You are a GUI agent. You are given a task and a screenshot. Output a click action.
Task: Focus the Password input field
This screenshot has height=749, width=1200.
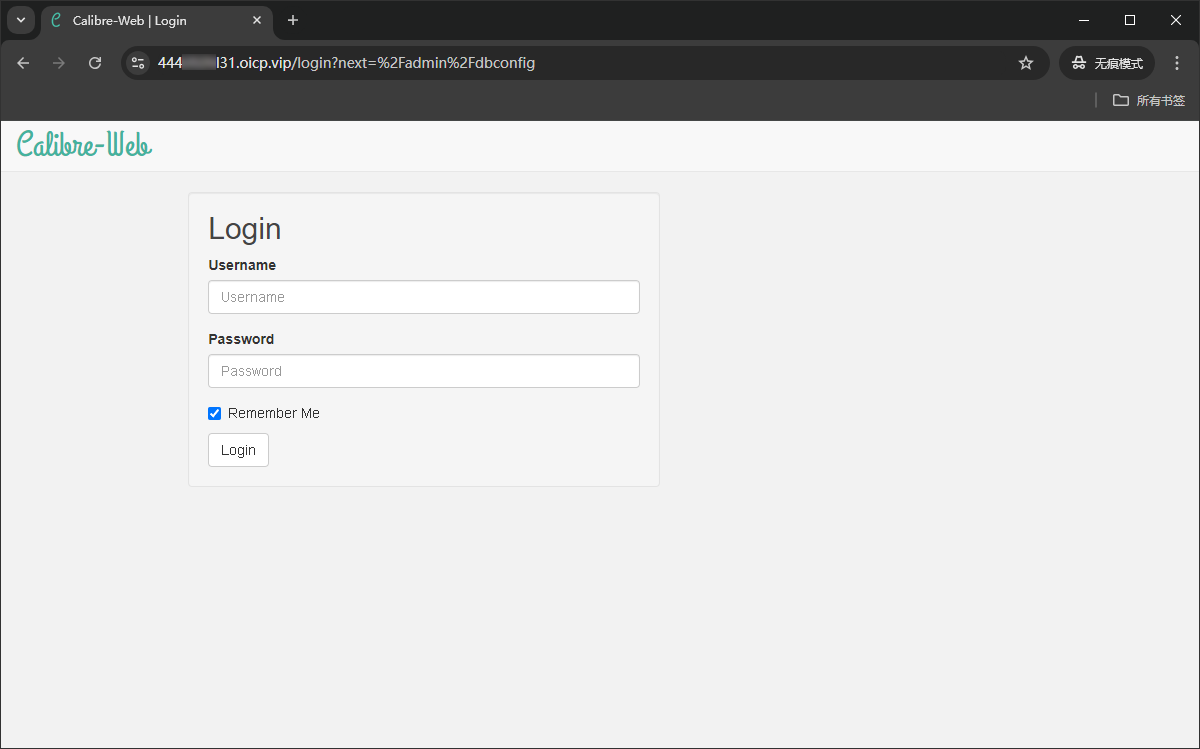423,371
